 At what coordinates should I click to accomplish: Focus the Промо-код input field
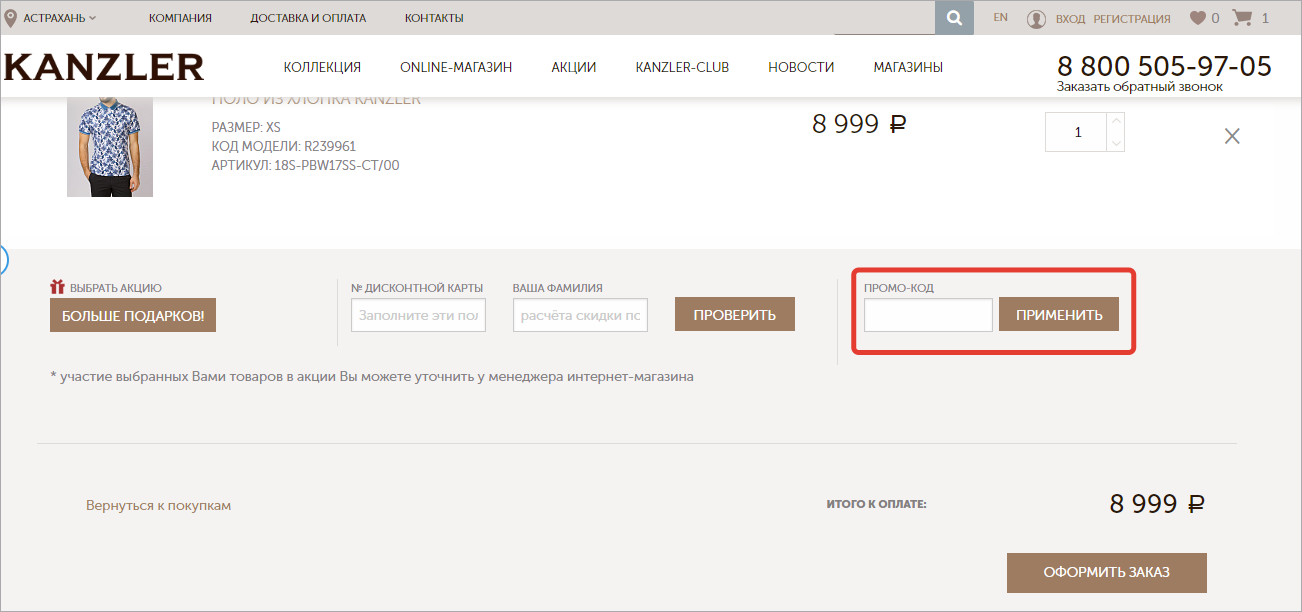pyautogui.click(x=928, y=315)
